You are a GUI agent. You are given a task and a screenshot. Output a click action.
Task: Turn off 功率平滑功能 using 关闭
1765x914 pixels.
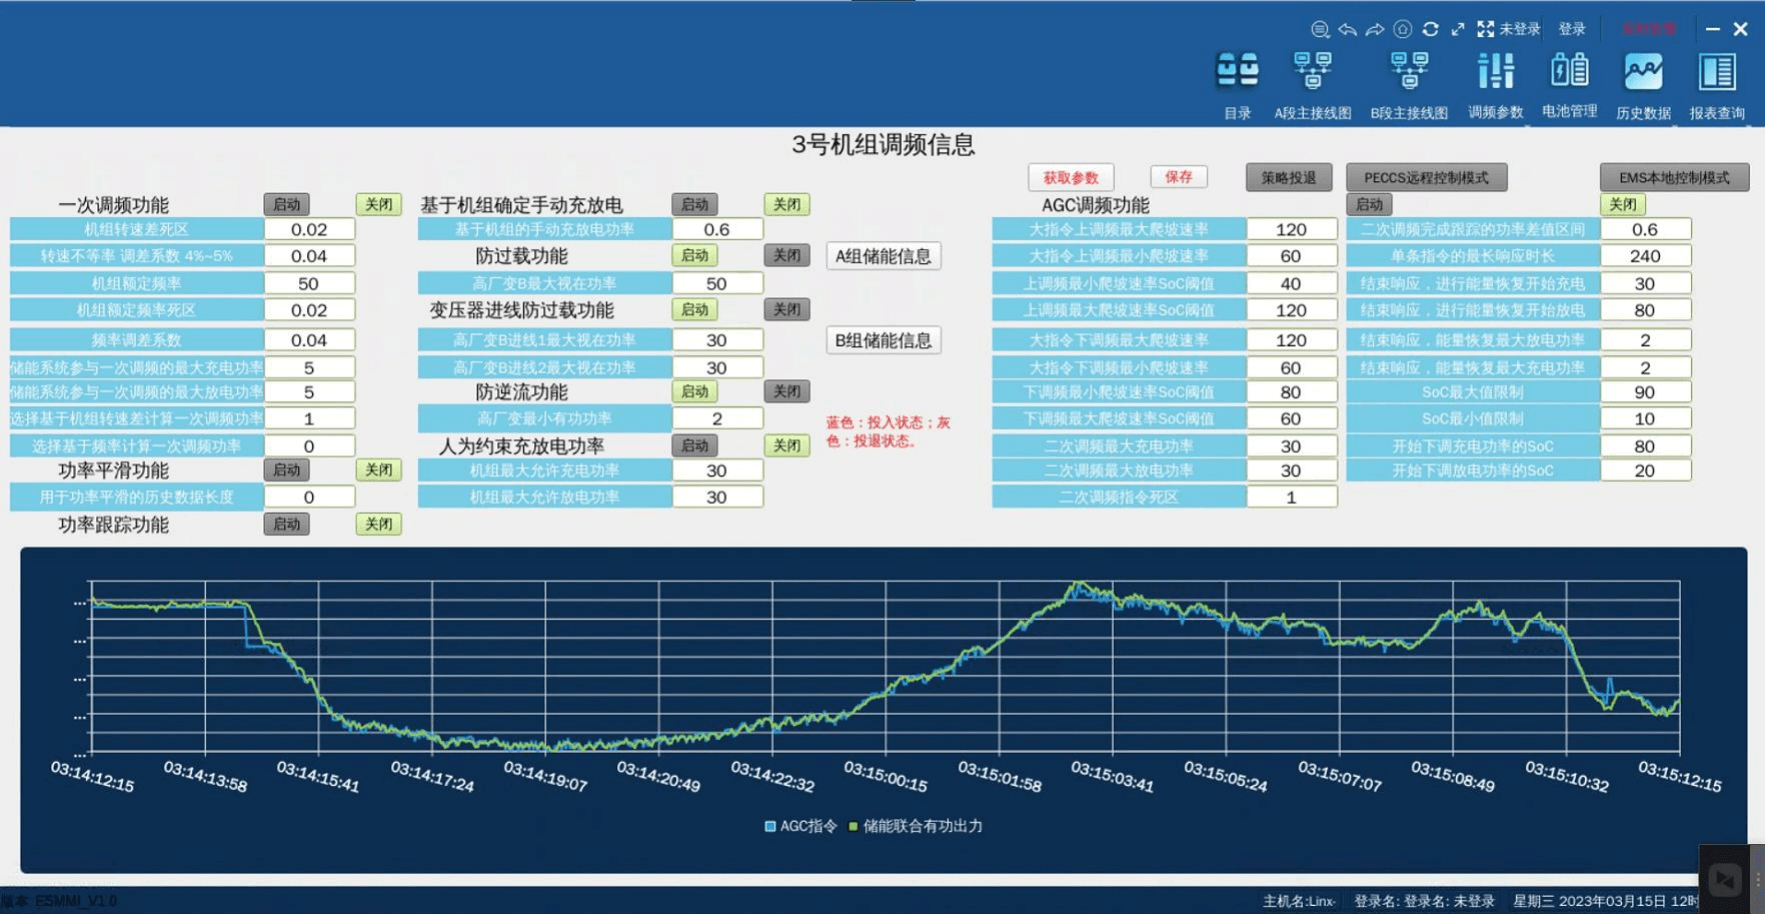pyautogui.click(x=378, y=470)
